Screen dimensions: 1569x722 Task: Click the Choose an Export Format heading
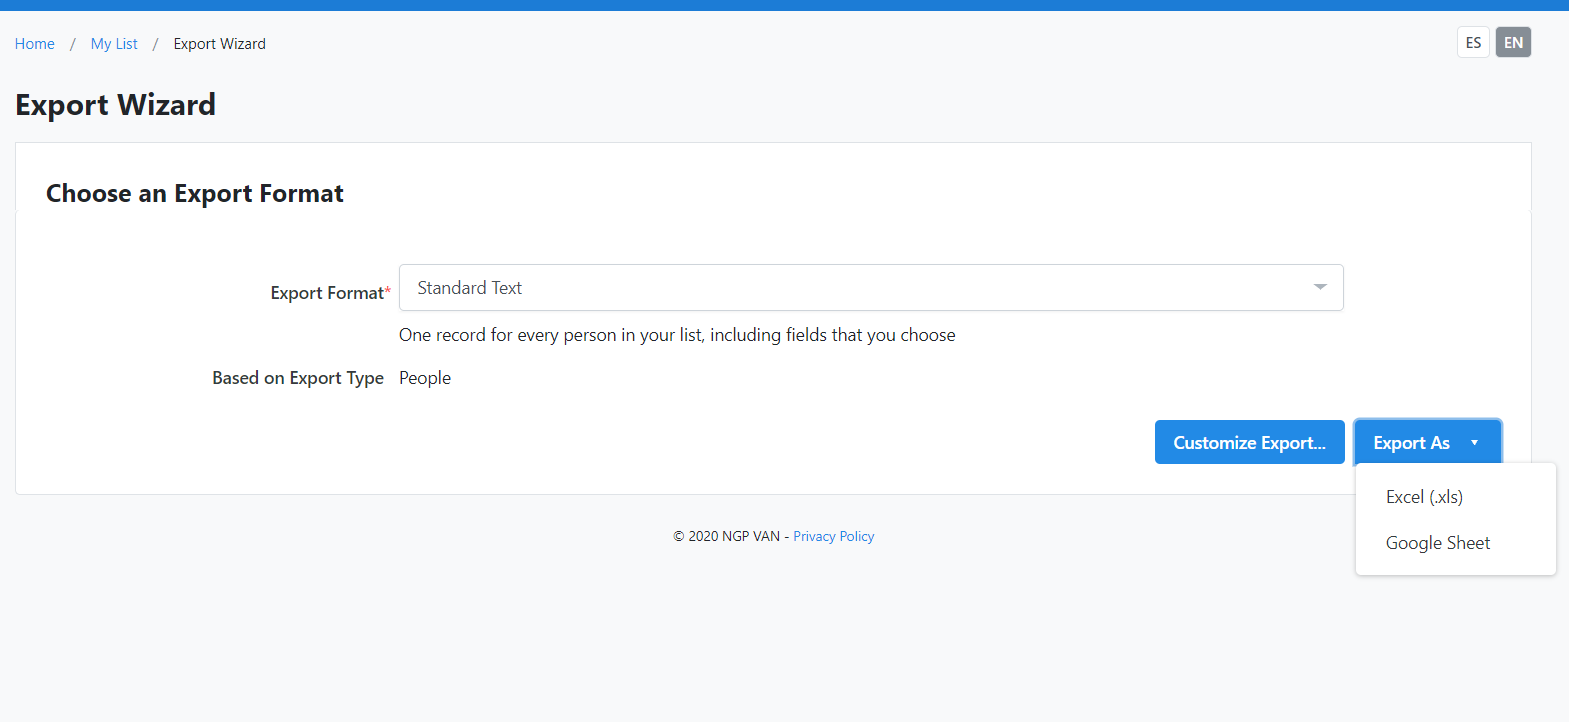[x=195, y=193]
